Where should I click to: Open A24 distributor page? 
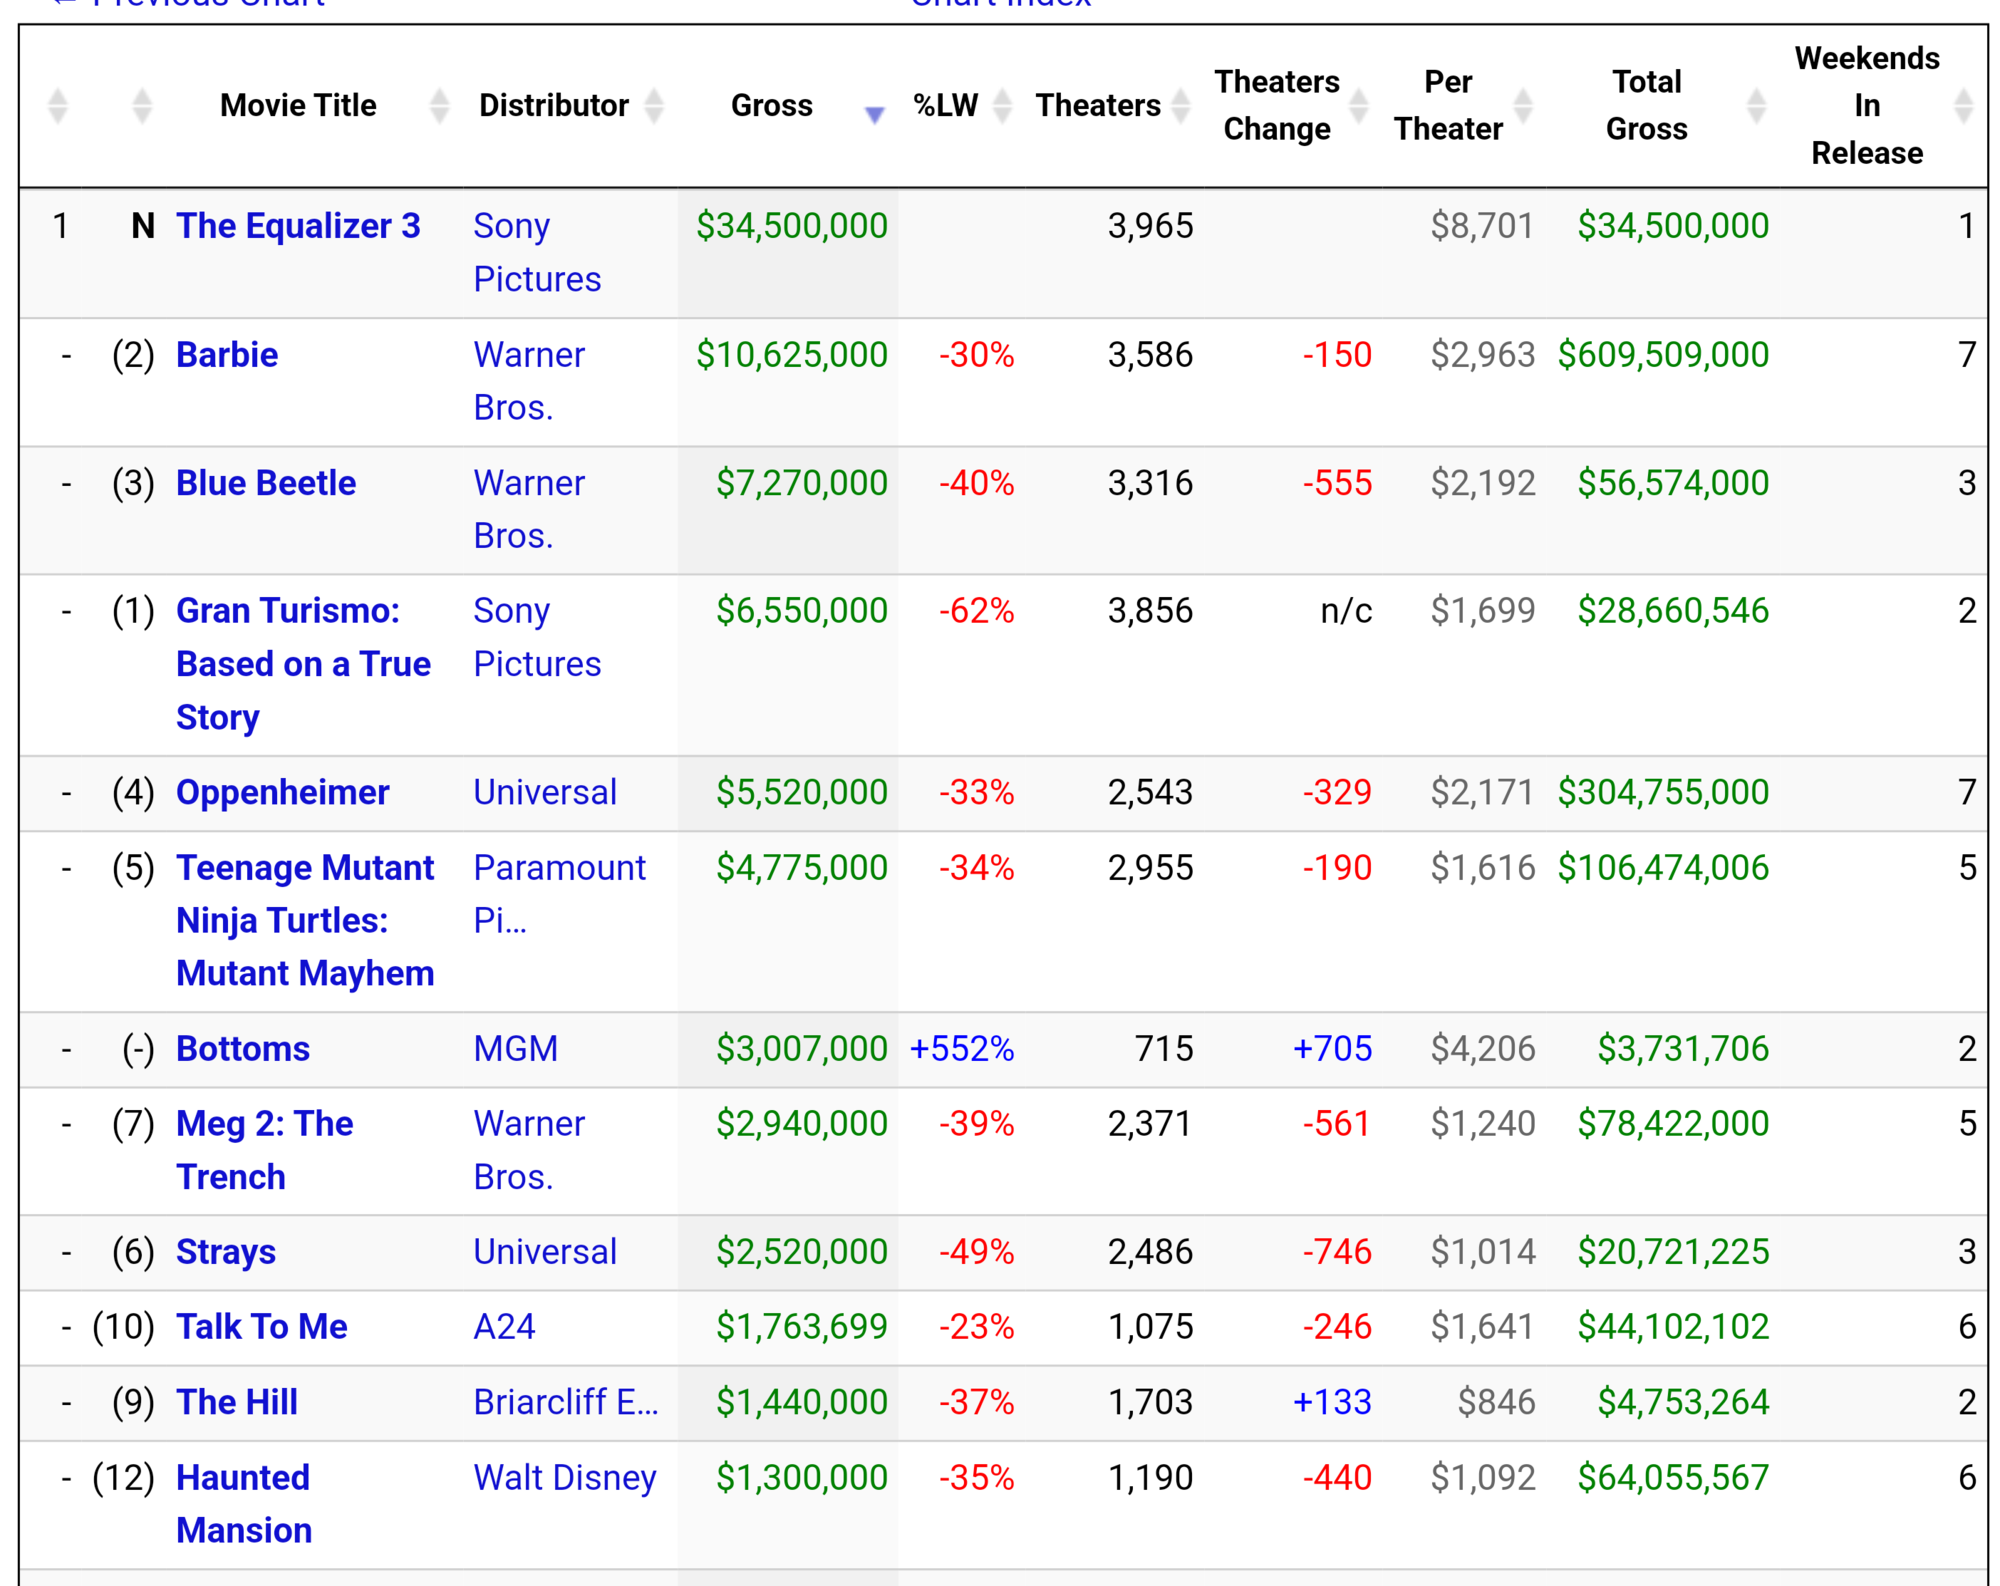[504, 1327]
